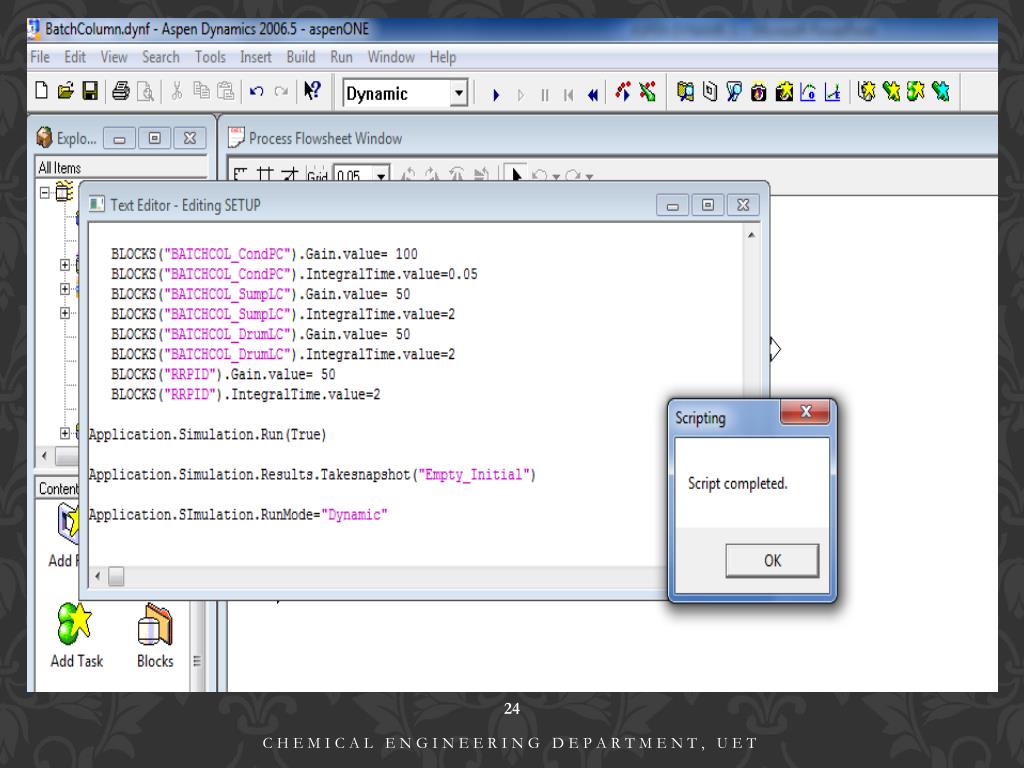Click the RunMode="Dynamic" script line
Viewport: 1024px width, 768px height.
point(238,515)
